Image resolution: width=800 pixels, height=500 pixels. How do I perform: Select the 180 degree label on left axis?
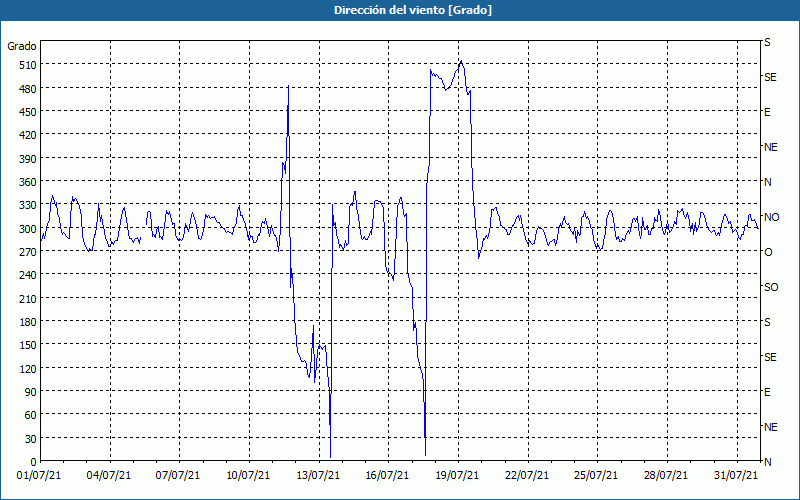click(28, 322)
